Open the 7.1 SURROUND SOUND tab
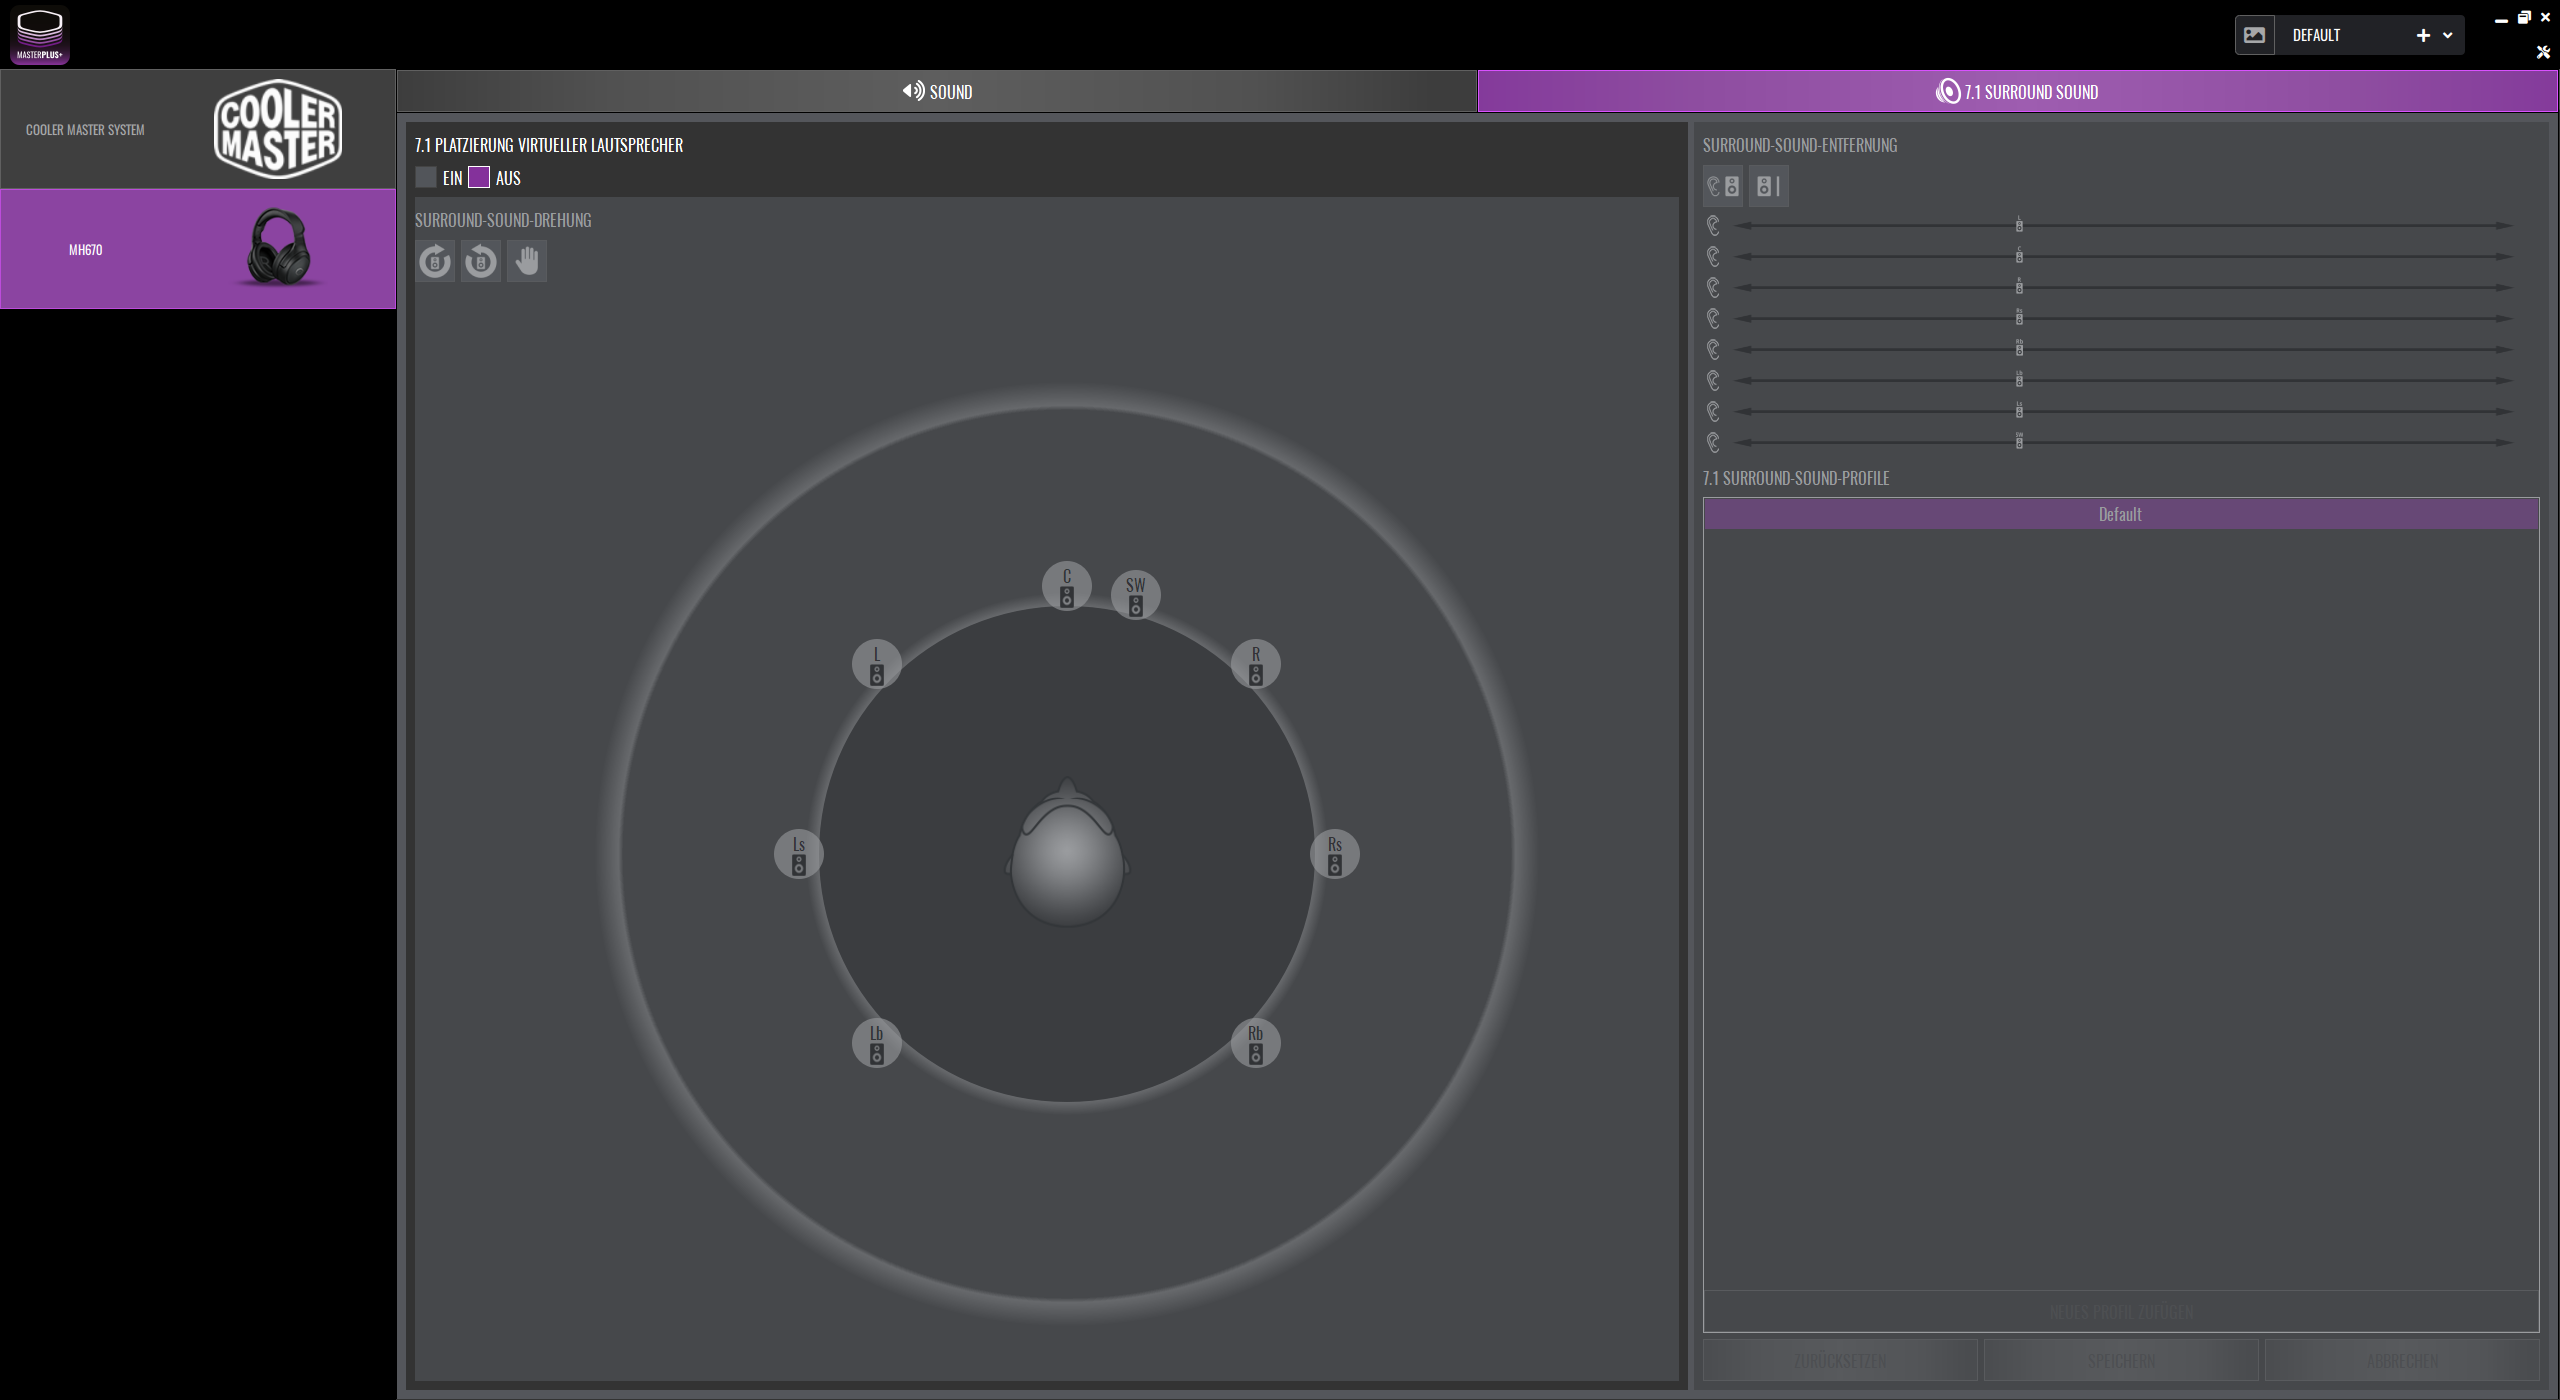 click(x=2017, y=92)
